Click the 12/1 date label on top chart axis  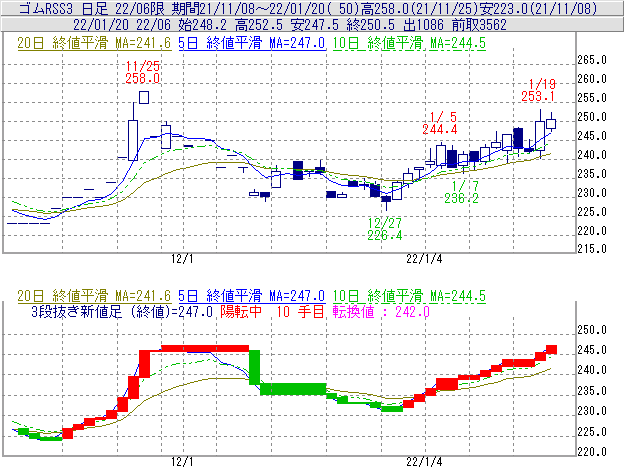pos(182,259)
